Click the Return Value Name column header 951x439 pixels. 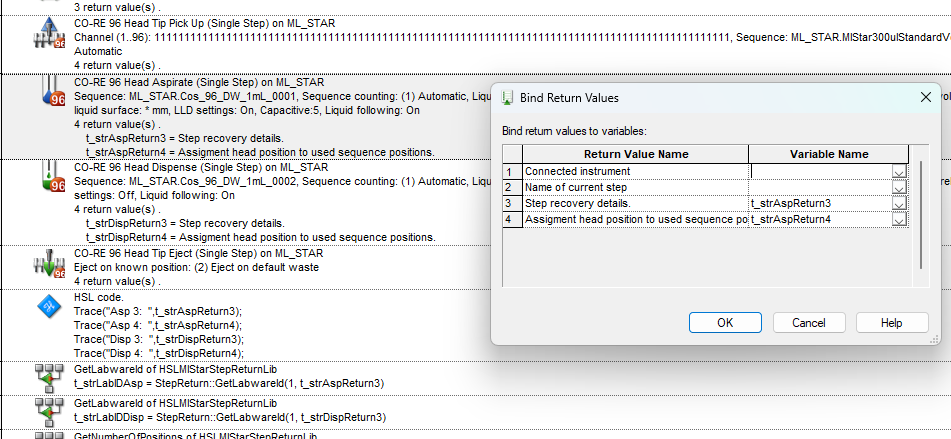[636, 154]
